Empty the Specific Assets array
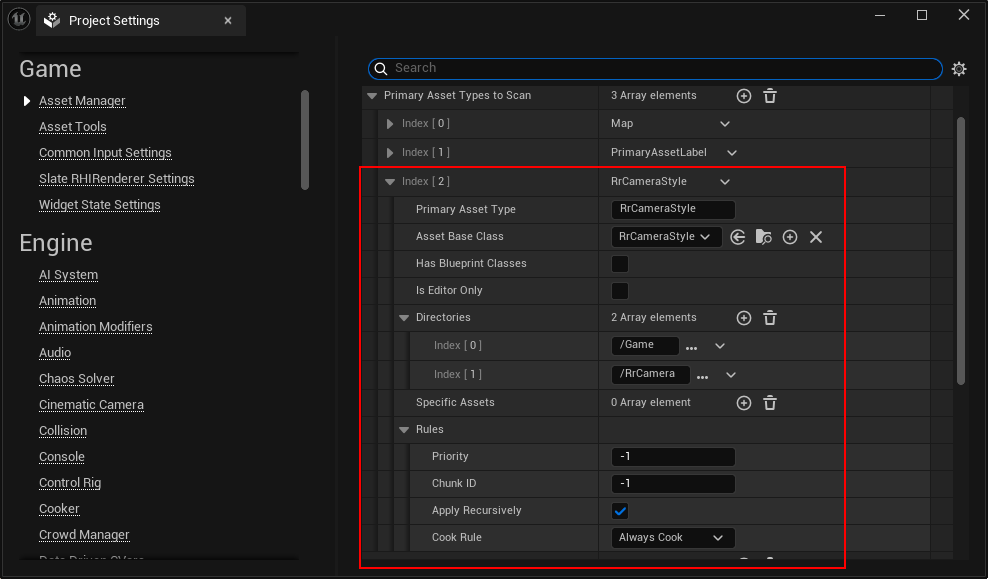 click(770, 403)
